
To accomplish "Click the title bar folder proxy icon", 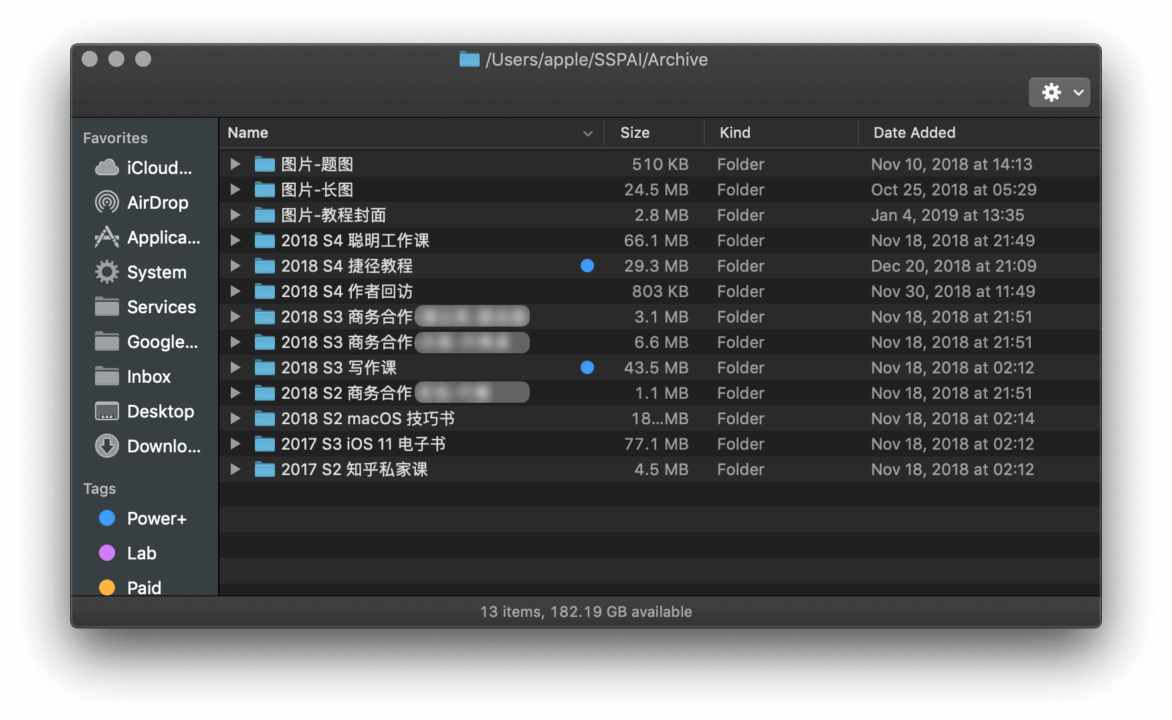I will [469, 59].
